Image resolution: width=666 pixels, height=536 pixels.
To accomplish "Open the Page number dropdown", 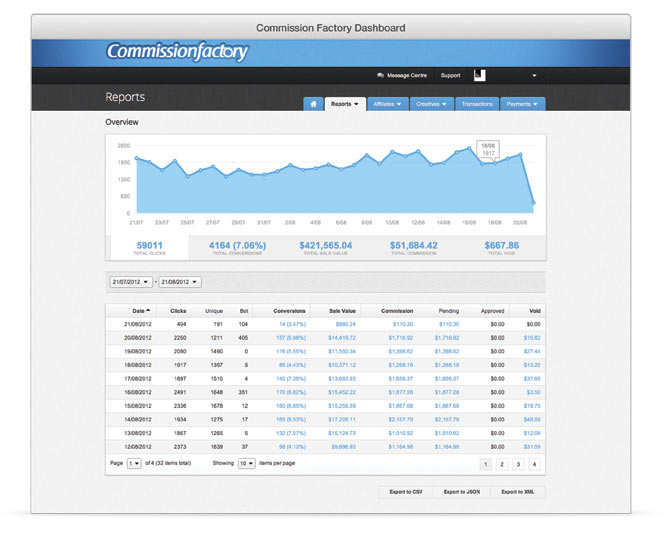I will point(134,463).
